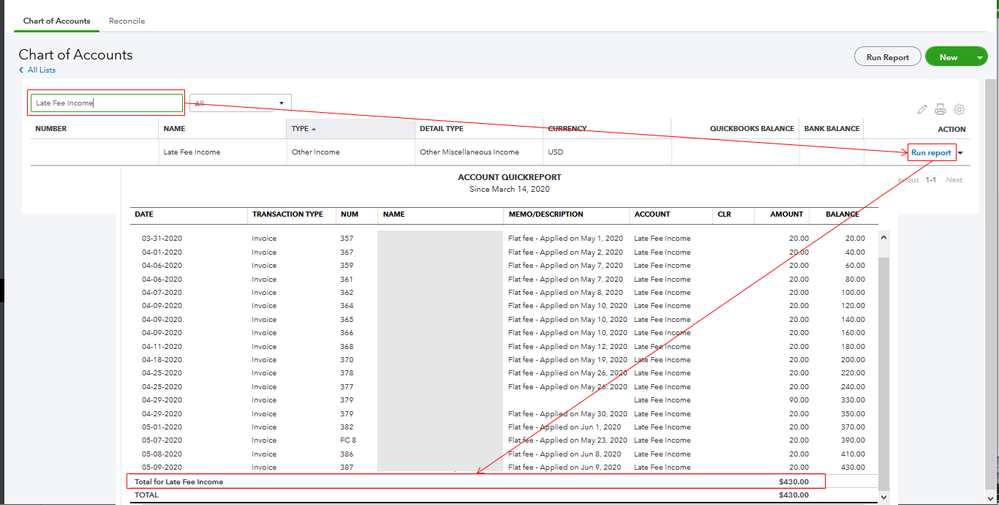Click the 05-09-2020 date entry
The image size is (999, 505).
tap(162, 467)
